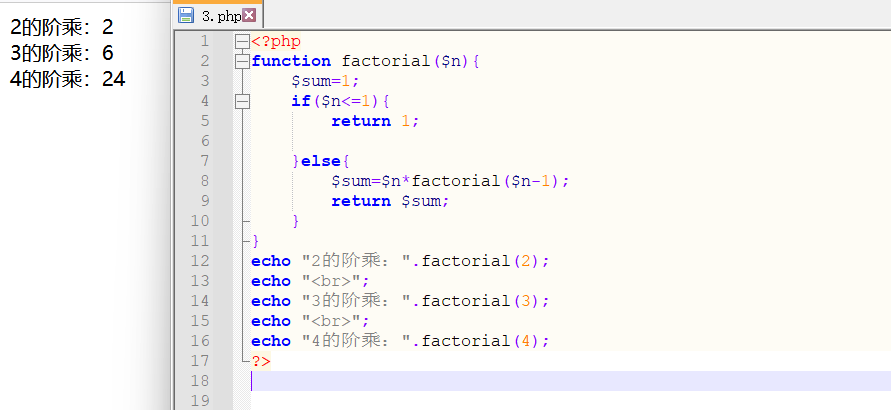Click the 'if' keyword on line 4
Viewport: 891px width, 410px height.
click(x=301, y=101)
